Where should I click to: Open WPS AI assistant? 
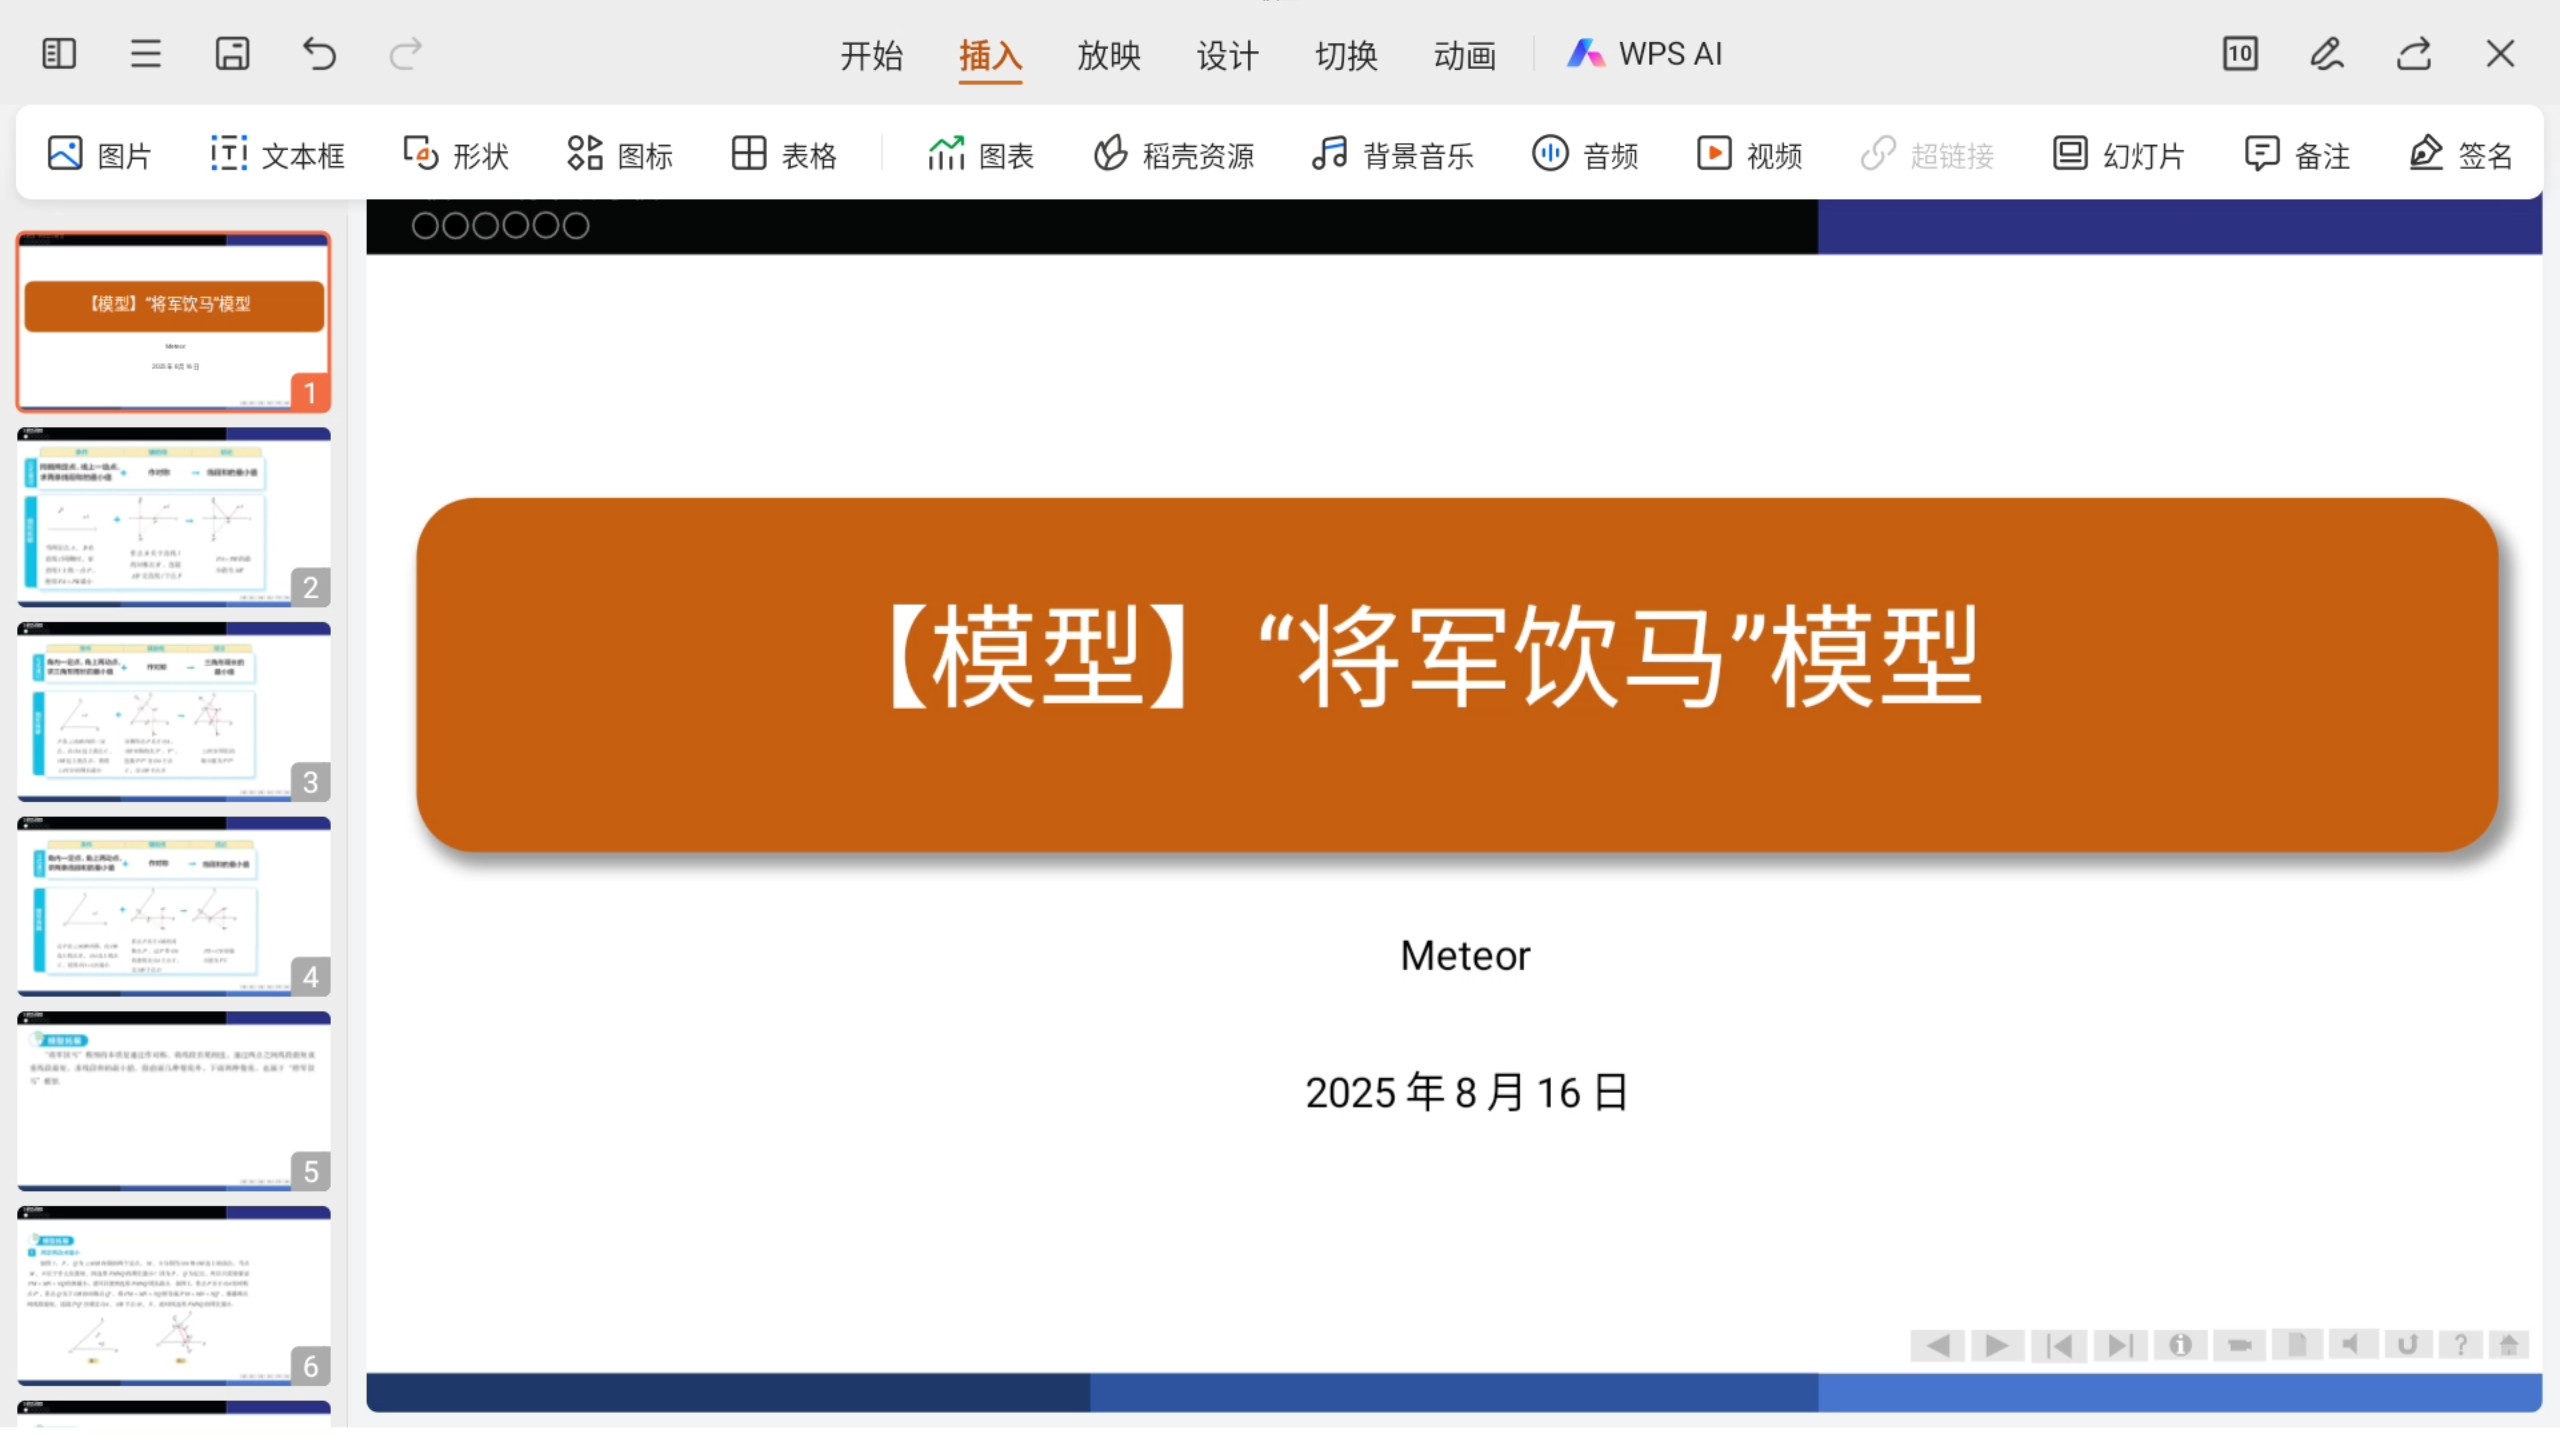point(1644,54)
